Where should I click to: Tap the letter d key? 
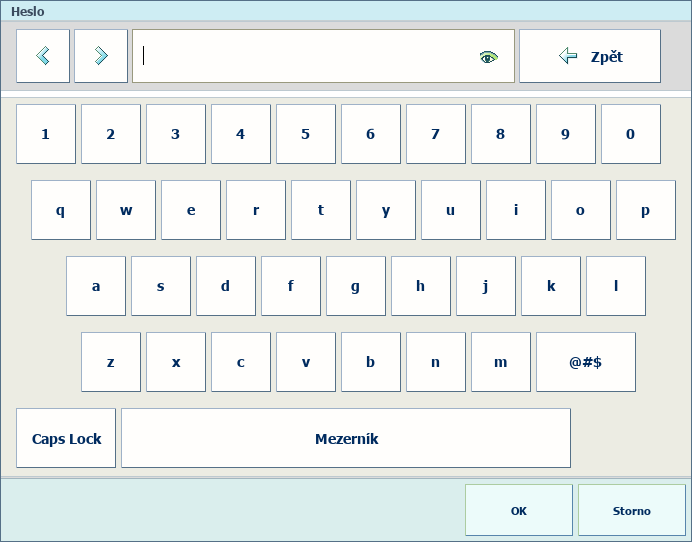coord(226,286)
